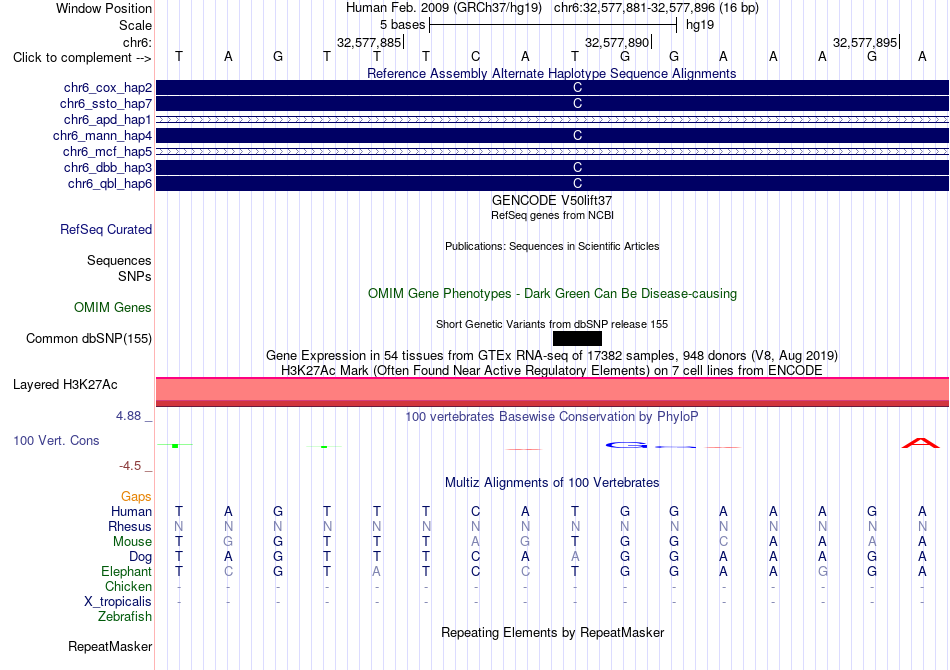Click the black dbSNP variant item
The width and height of the screenshot is (950, 670).
click(x=577, y=339)
